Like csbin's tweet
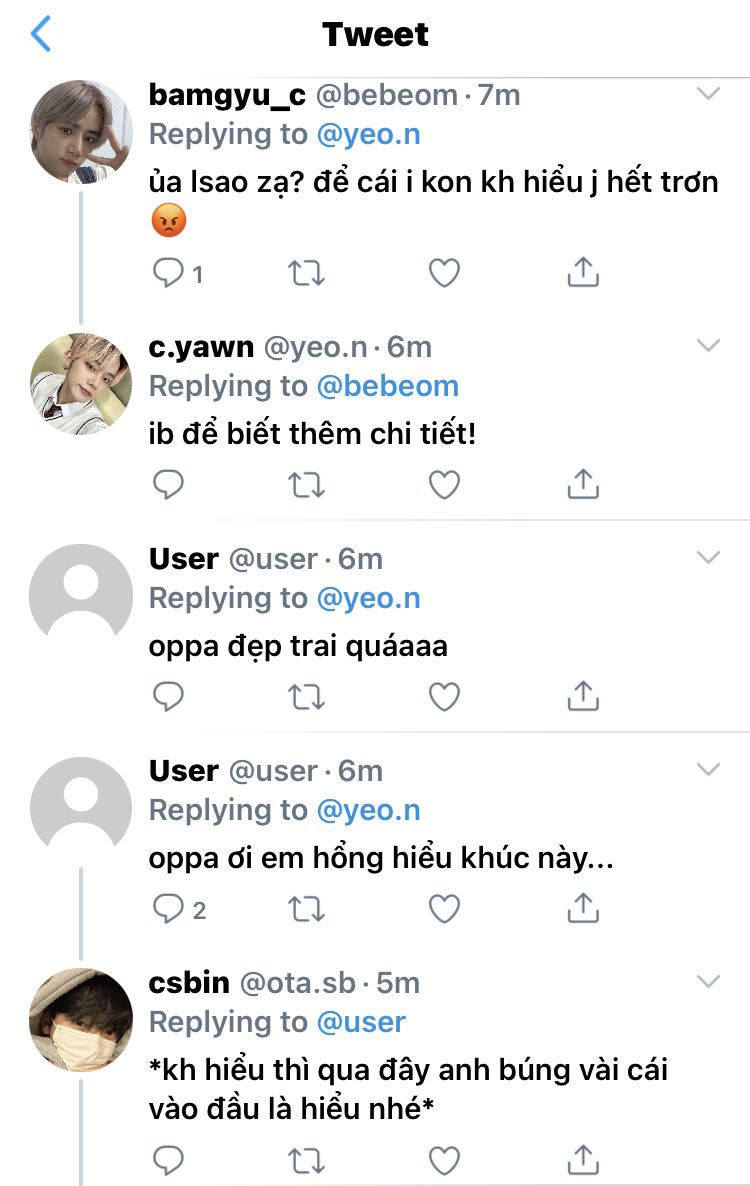Screen dimensions: 750x1186 click(x=444, y=1159)
